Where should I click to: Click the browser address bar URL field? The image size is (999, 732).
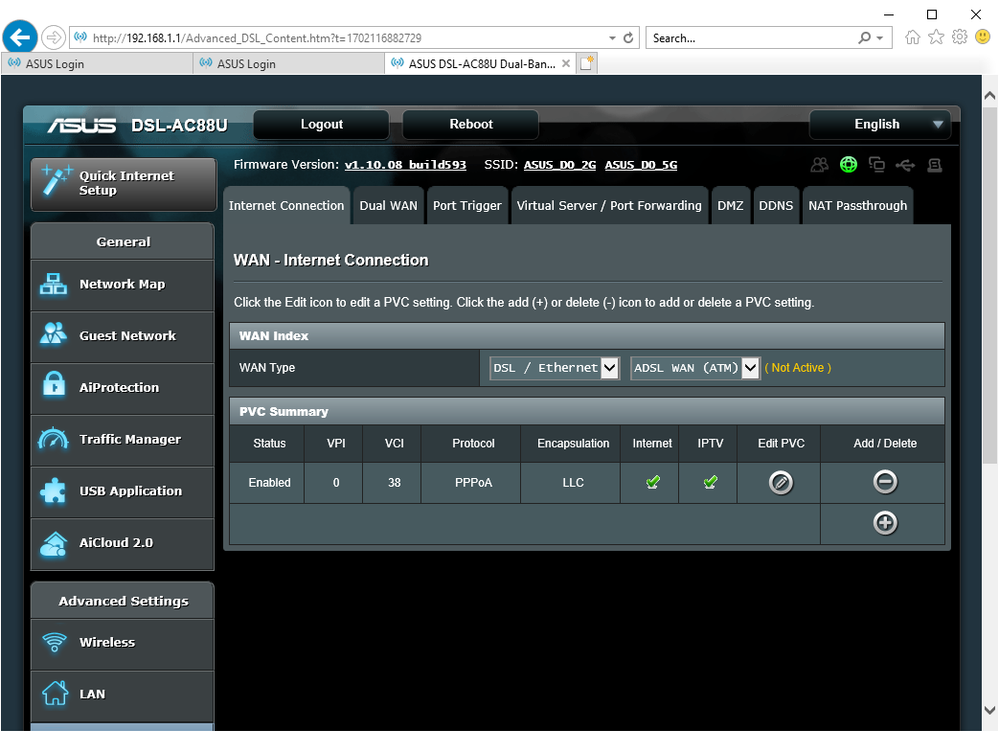click(x=340, y=38)
